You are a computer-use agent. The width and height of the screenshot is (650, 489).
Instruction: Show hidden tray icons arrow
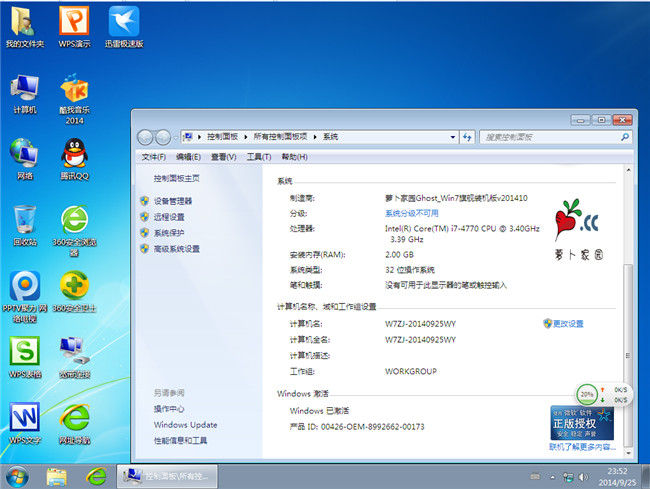pos(552,477)
